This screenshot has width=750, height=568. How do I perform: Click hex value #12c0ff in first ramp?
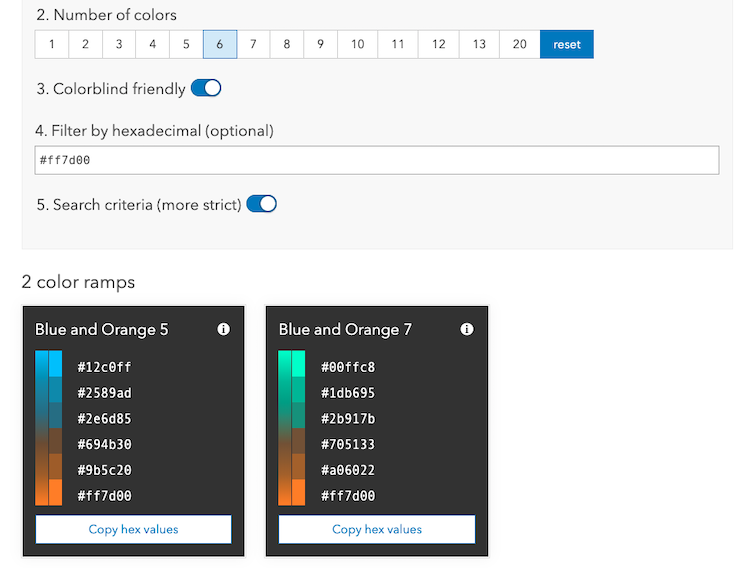click(104, 367)
